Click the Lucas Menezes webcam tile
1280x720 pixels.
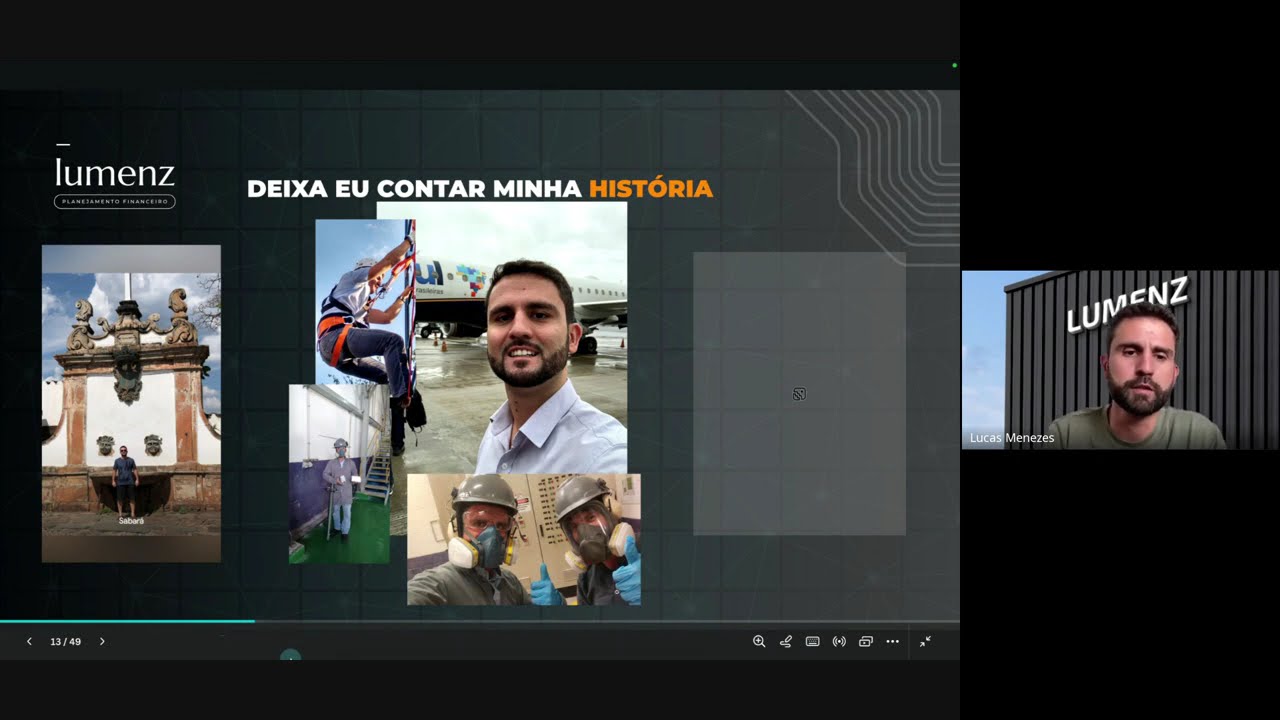pyautogui.click(x=1120, y=360)
